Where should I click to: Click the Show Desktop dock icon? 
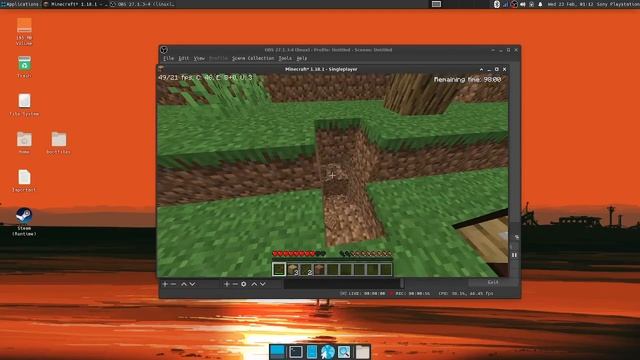point(277,351)
